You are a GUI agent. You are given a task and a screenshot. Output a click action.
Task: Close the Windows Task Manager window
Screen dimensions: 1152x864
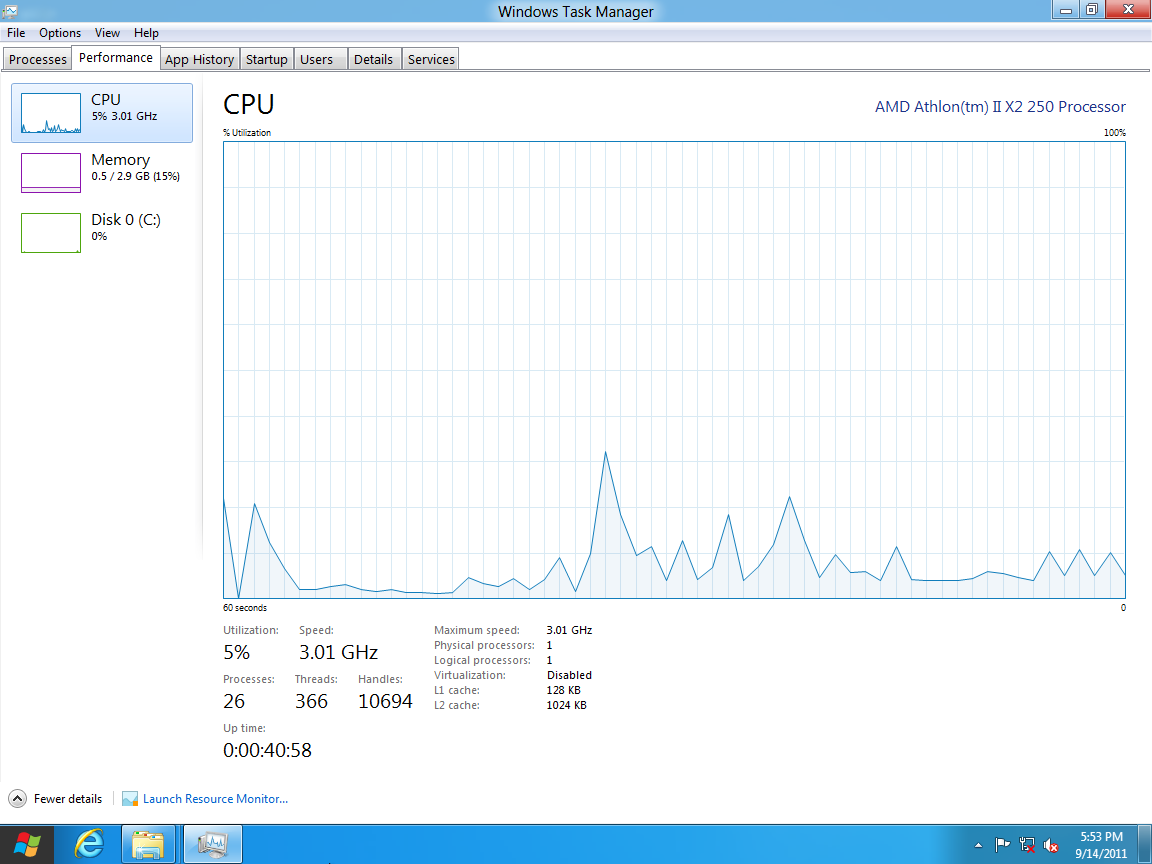[1128, 10]
